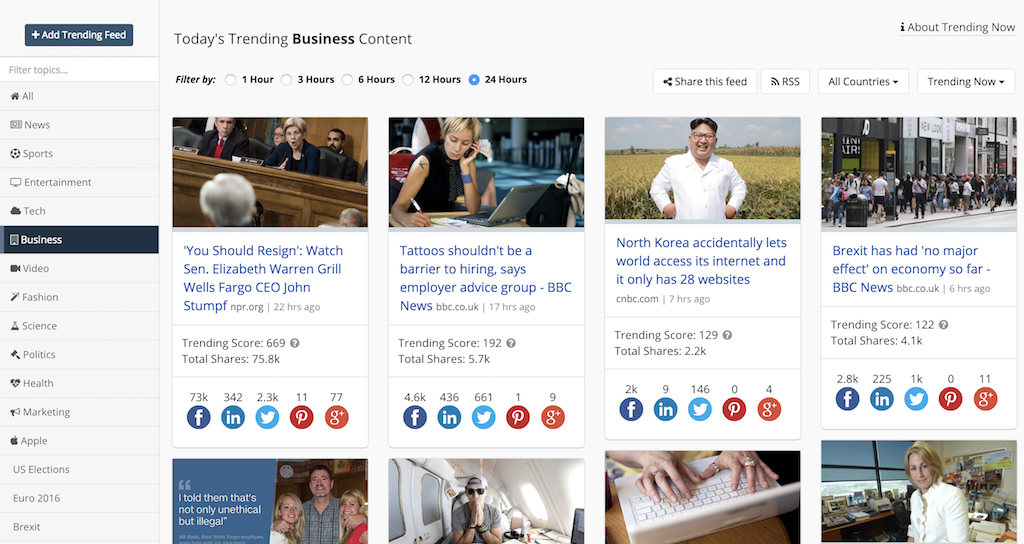The image size is (1024, 544).
Task: Open the Brexit topic in sidebar
Action: (x=79, y=527)
